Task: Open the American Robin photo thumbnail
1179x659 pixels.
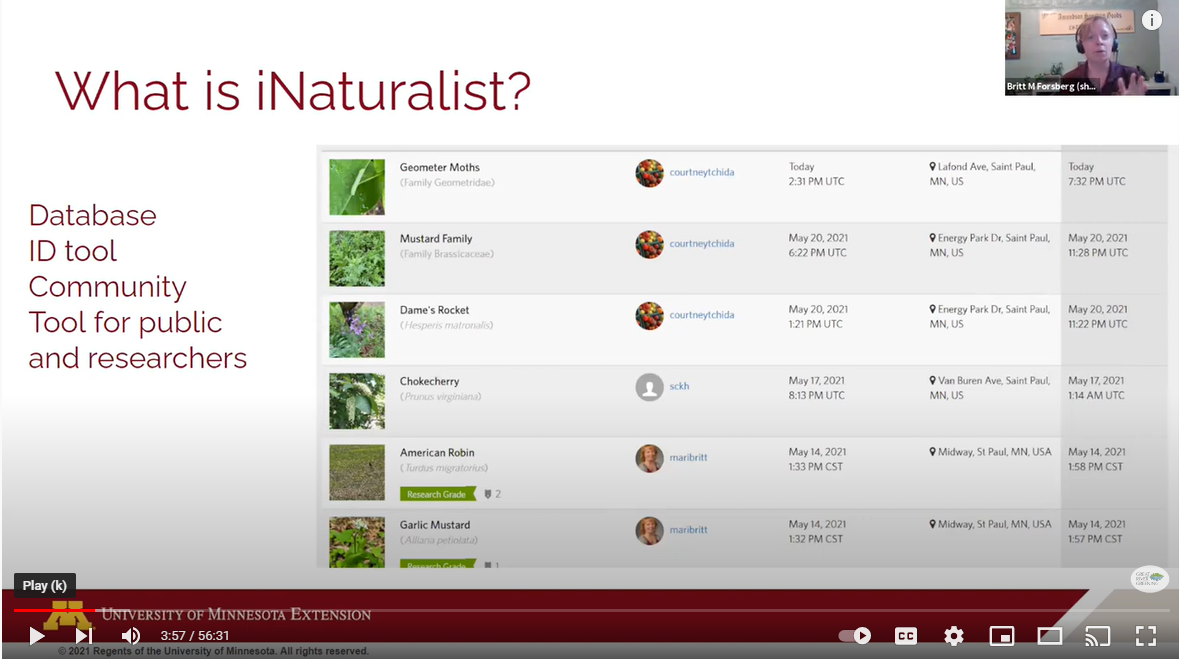Action: pyautogui.click(x=357, y=472)
